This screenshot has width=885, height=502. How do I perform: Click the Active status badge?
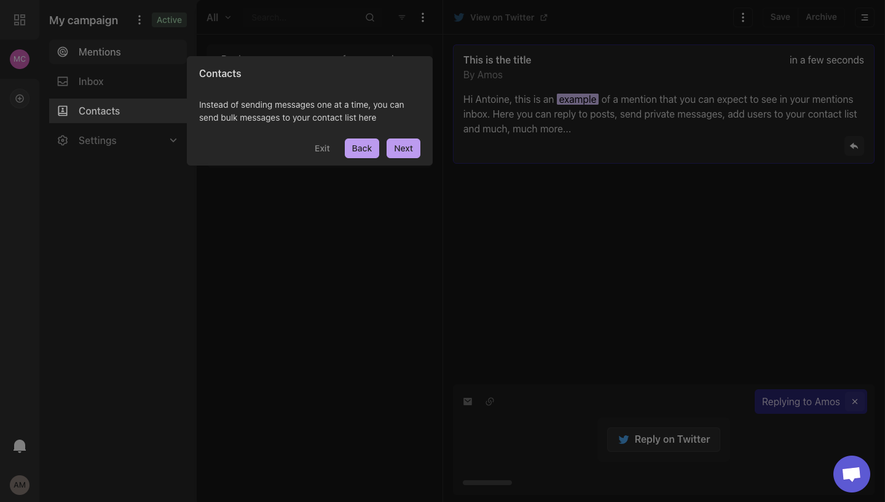[169, 20]
